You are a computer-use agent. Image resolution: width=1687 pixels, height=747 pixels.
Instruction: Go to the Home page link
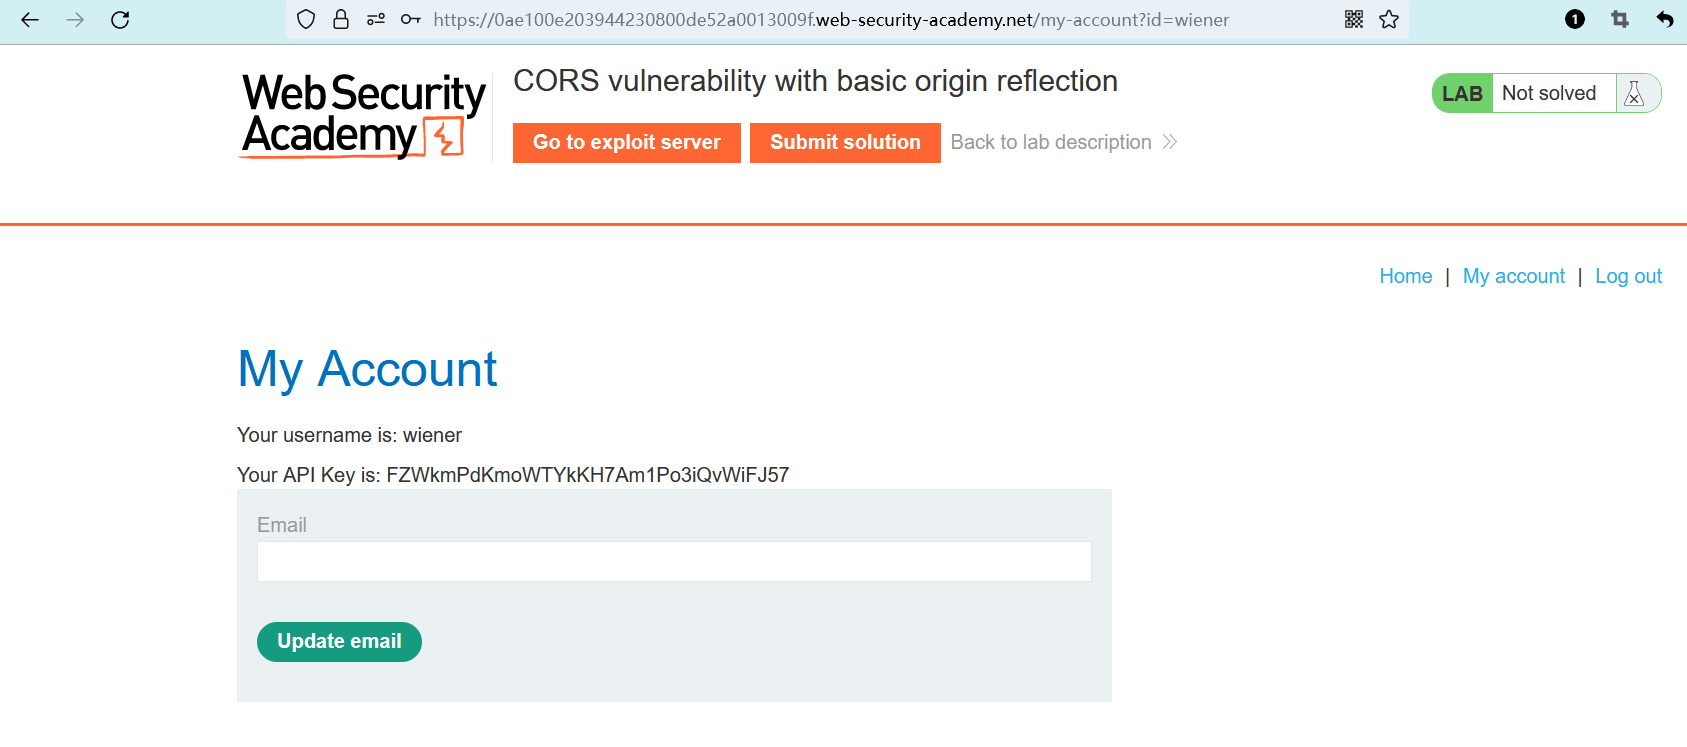coord(1405,276)
